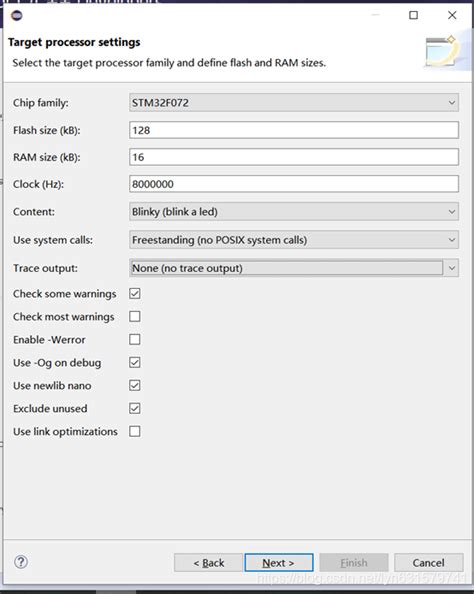Screen dimensions: 474x594
Task: Toggle Check some warnings checkbox
Action: 135,293
